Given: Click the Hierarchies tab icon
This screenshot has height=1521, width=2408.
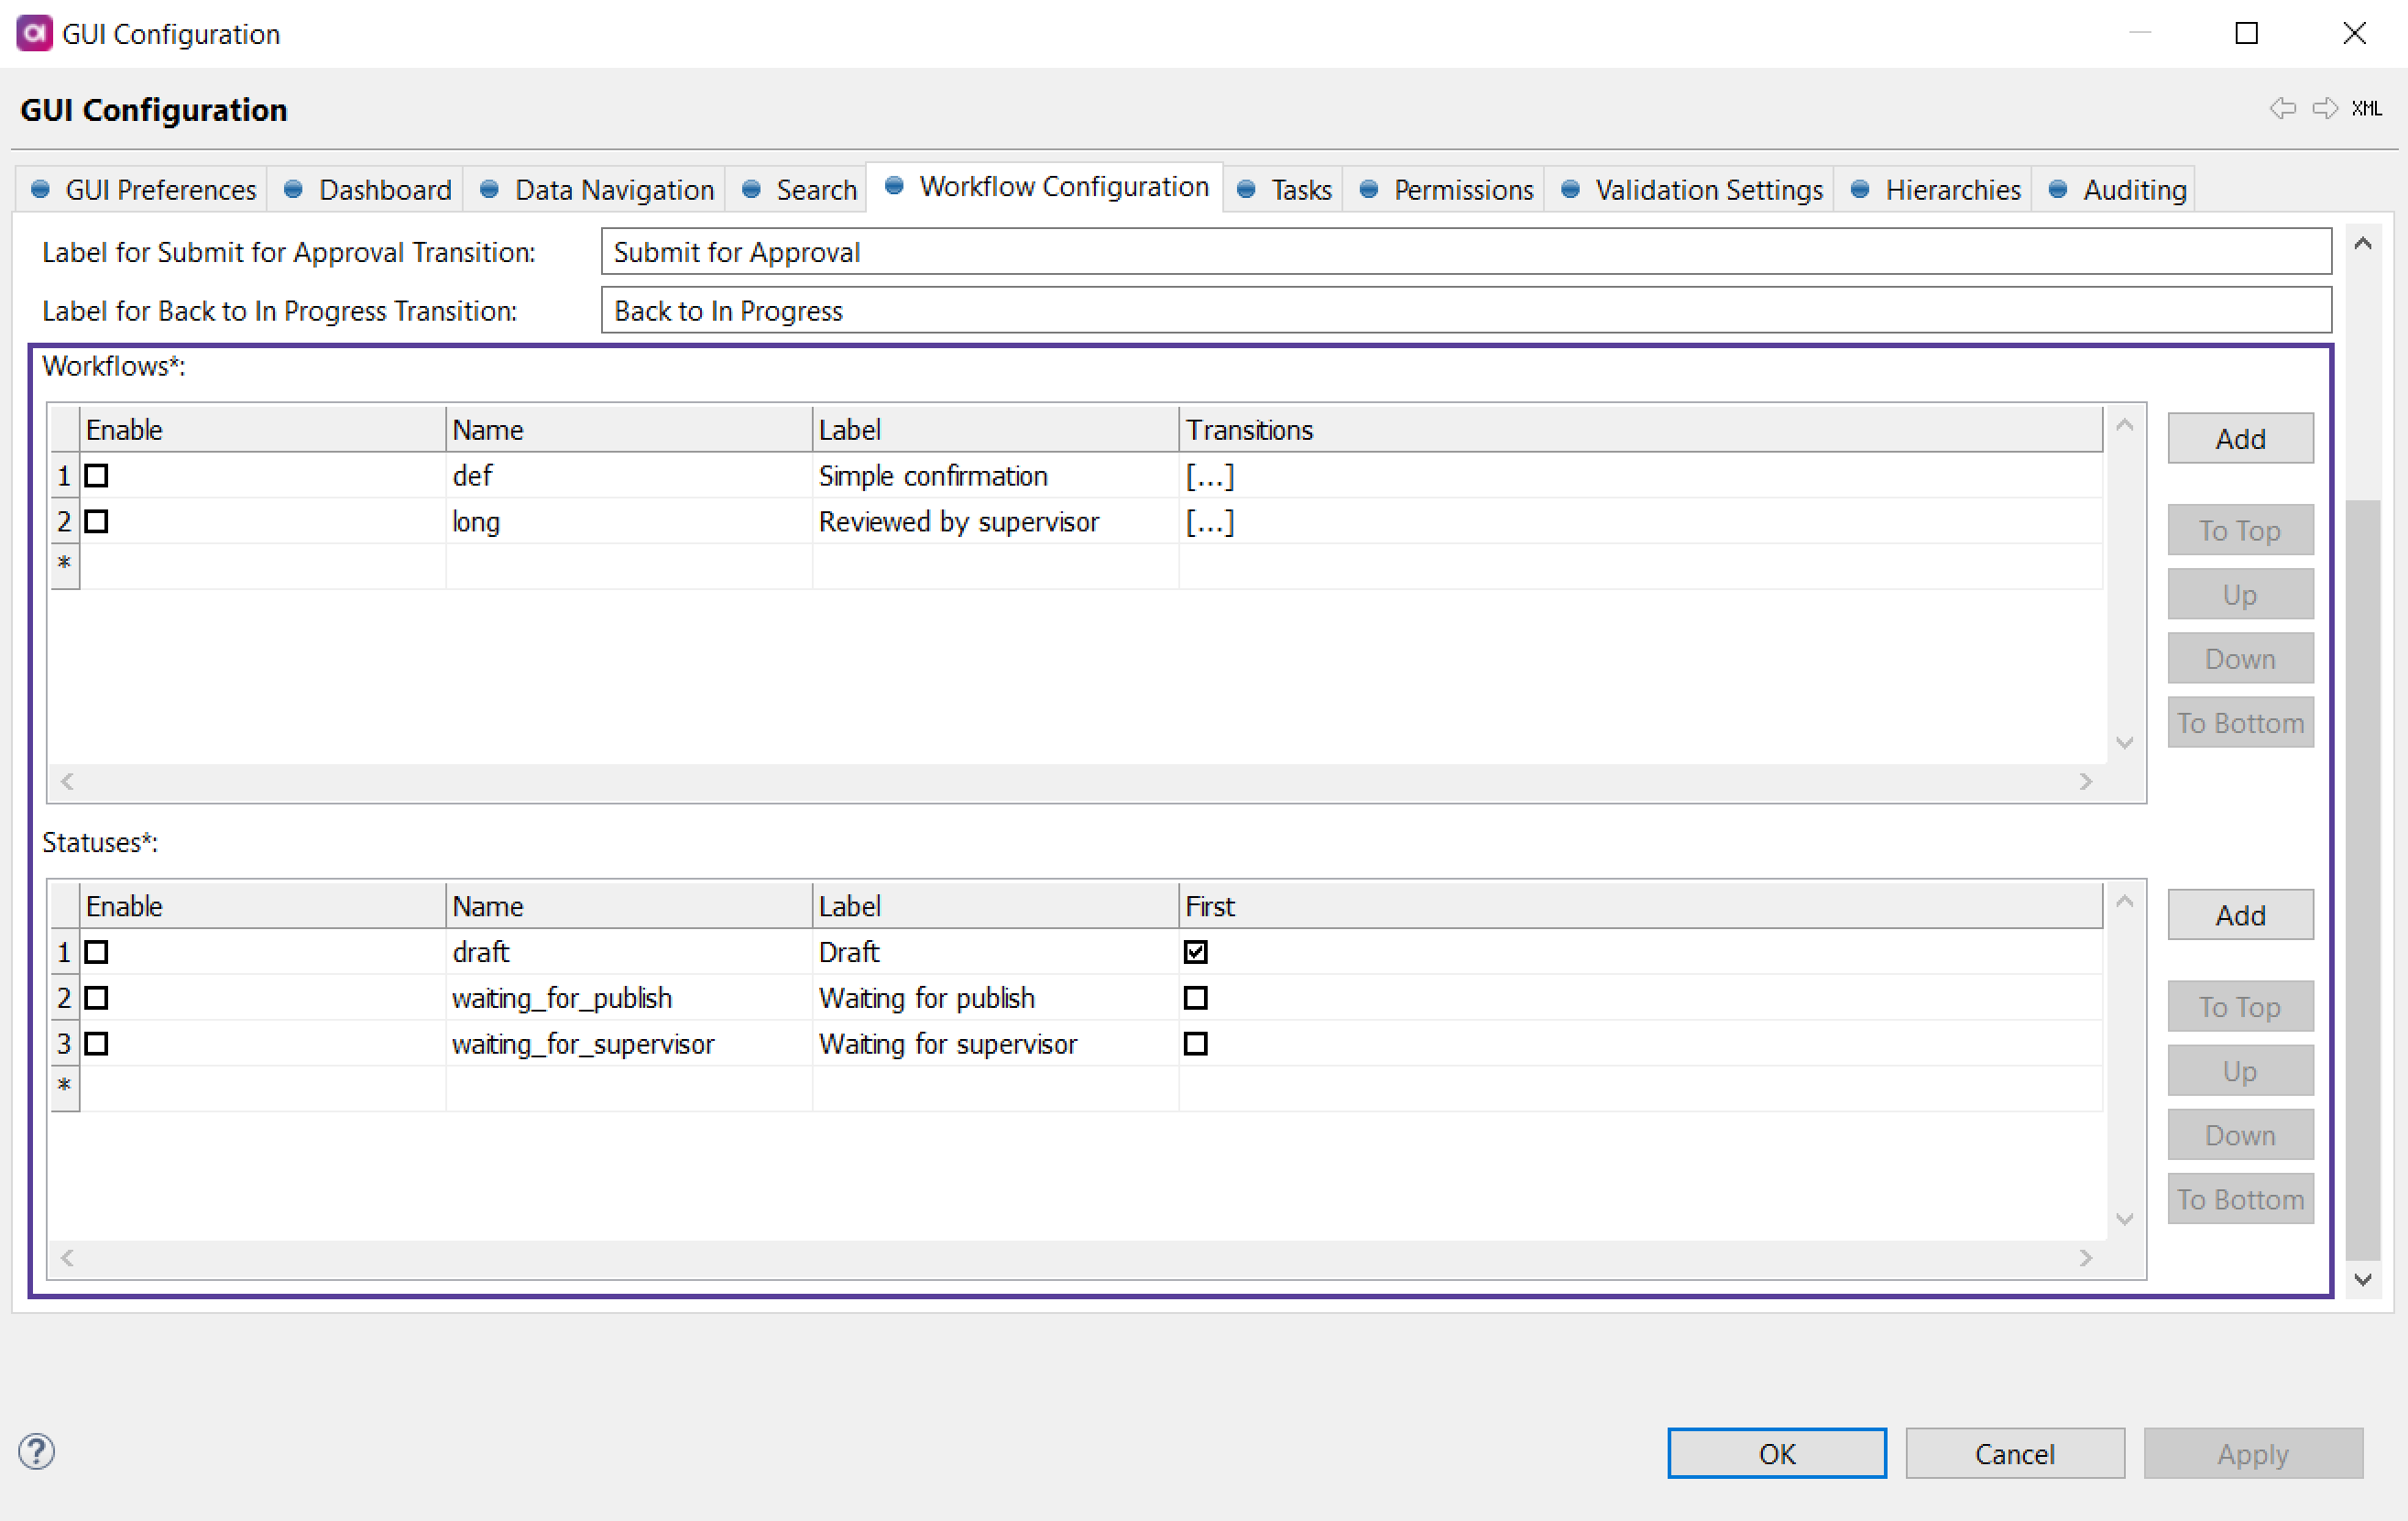Looking at the screenshot, I should pos(1863,188).
